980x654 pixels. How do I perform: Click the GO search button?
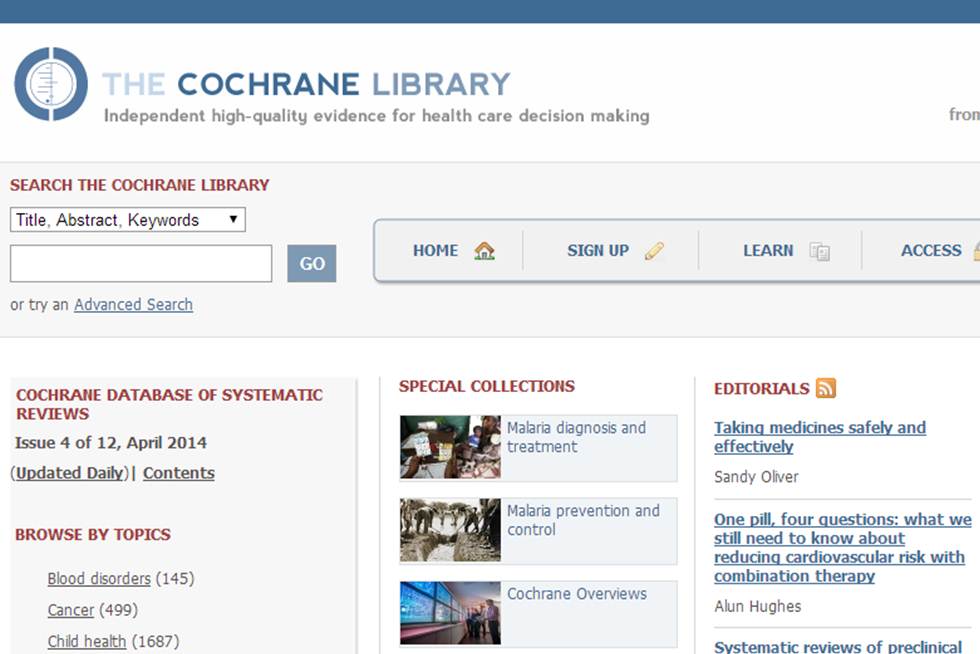click(312, 263)
